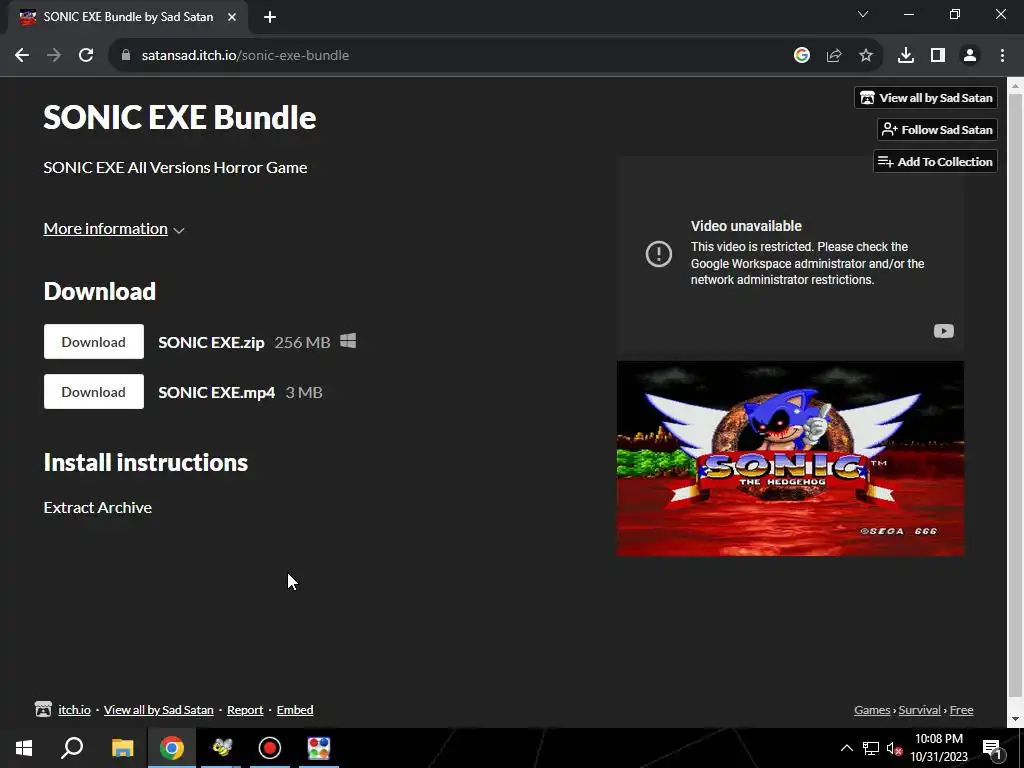Viewport: 1024px width, 768px height.
Task: Click the Embed link in footer
Action: pos(295,710)
